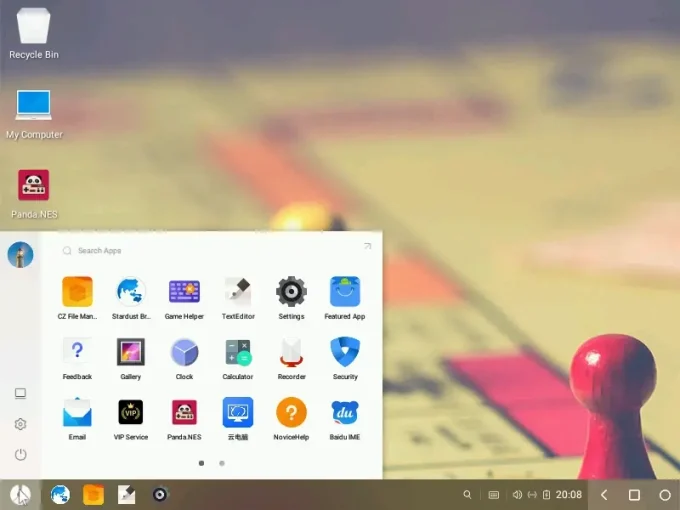Click the user avatar in start menu
The height and width of the screenshot is (510, 680).
20,255
